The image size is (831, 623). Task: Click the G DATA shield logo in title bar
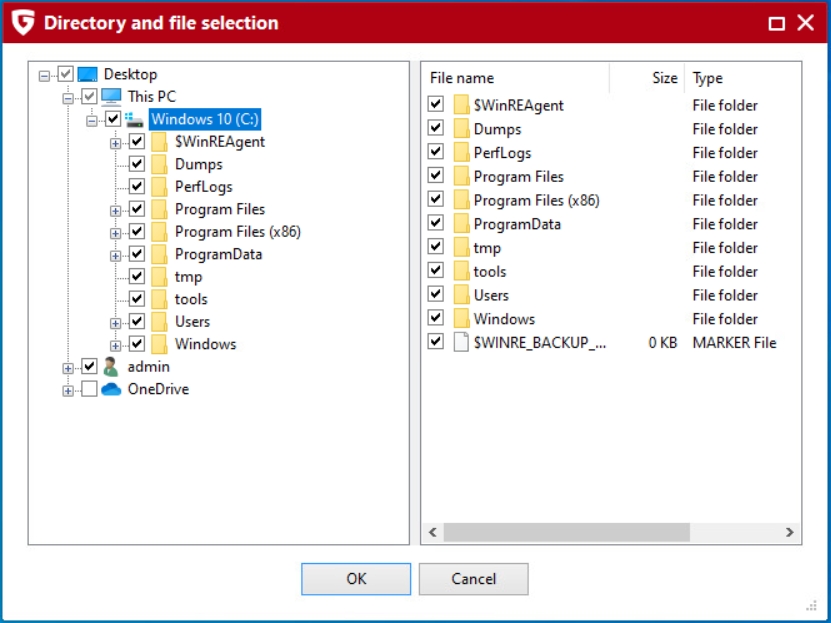(x=23, y=23)
